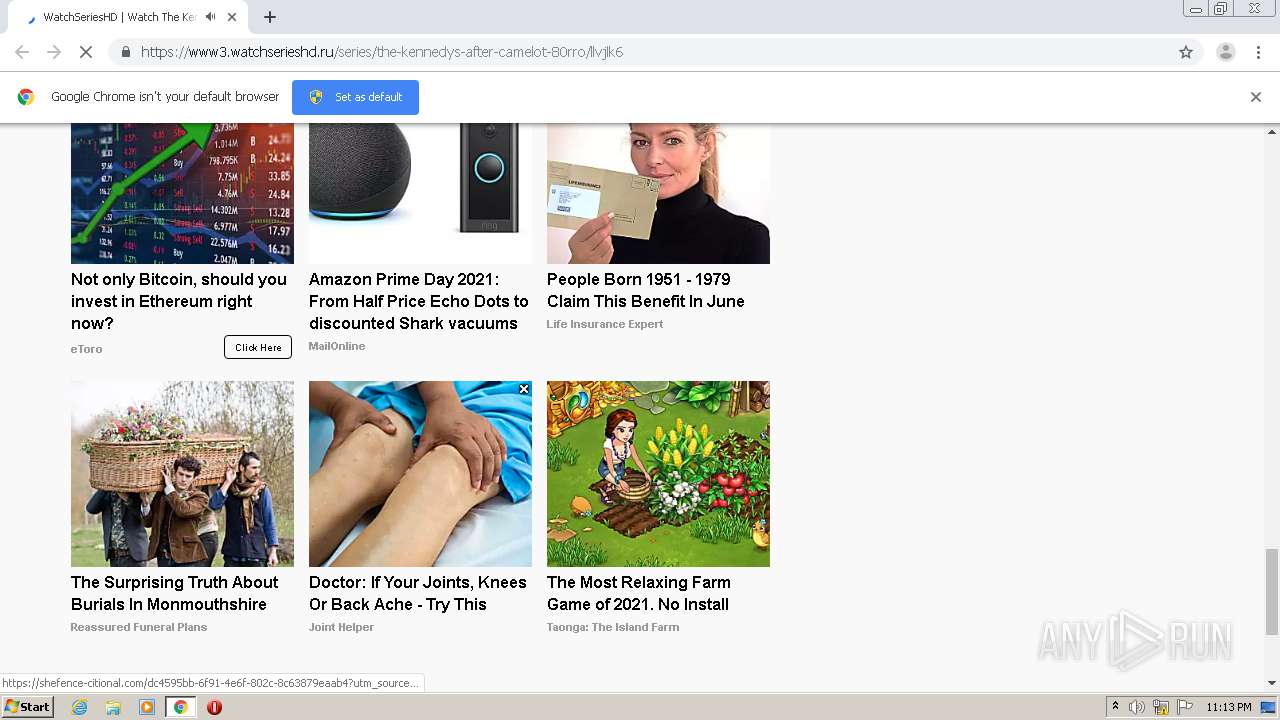Bookmark this page with star icon

(x=1186, y=52)
